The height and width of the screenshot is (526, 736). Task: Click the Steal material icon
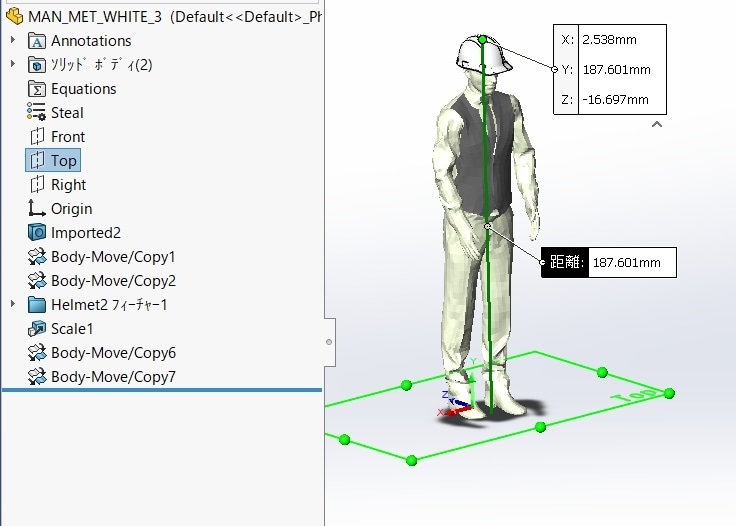[x=36, y=113]
